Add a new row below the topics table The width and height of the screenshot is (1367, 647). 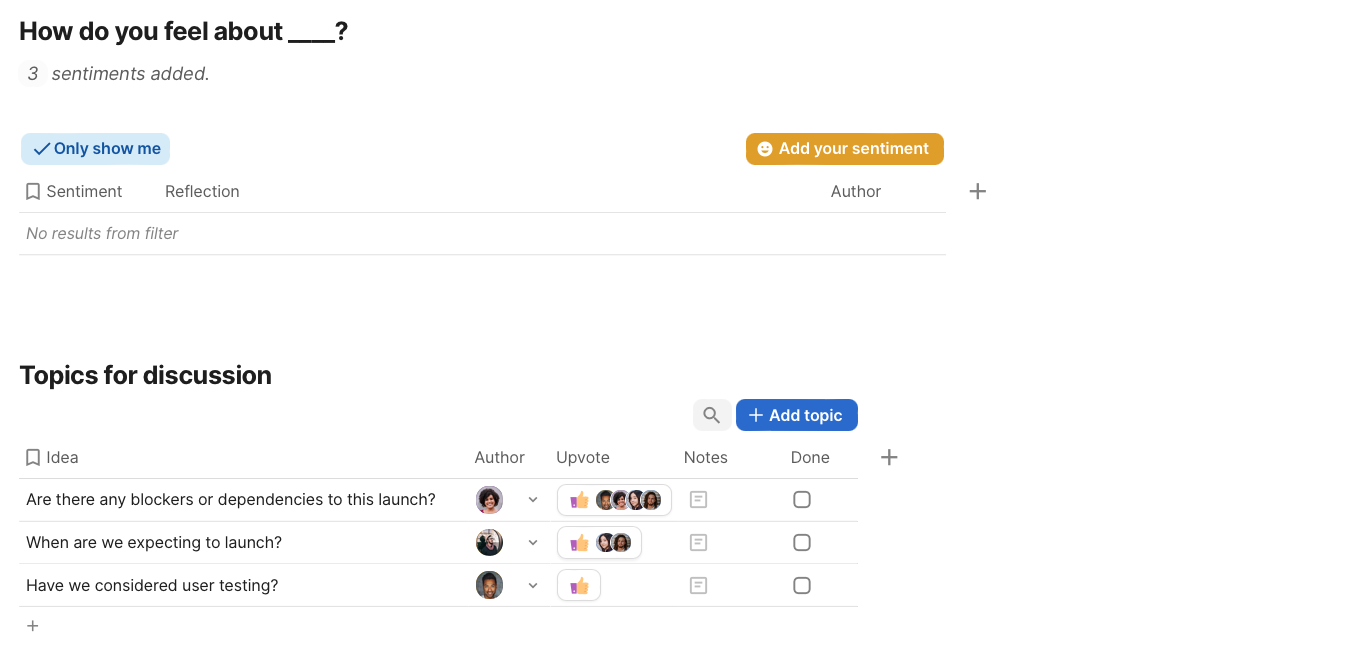coord(33,626)
